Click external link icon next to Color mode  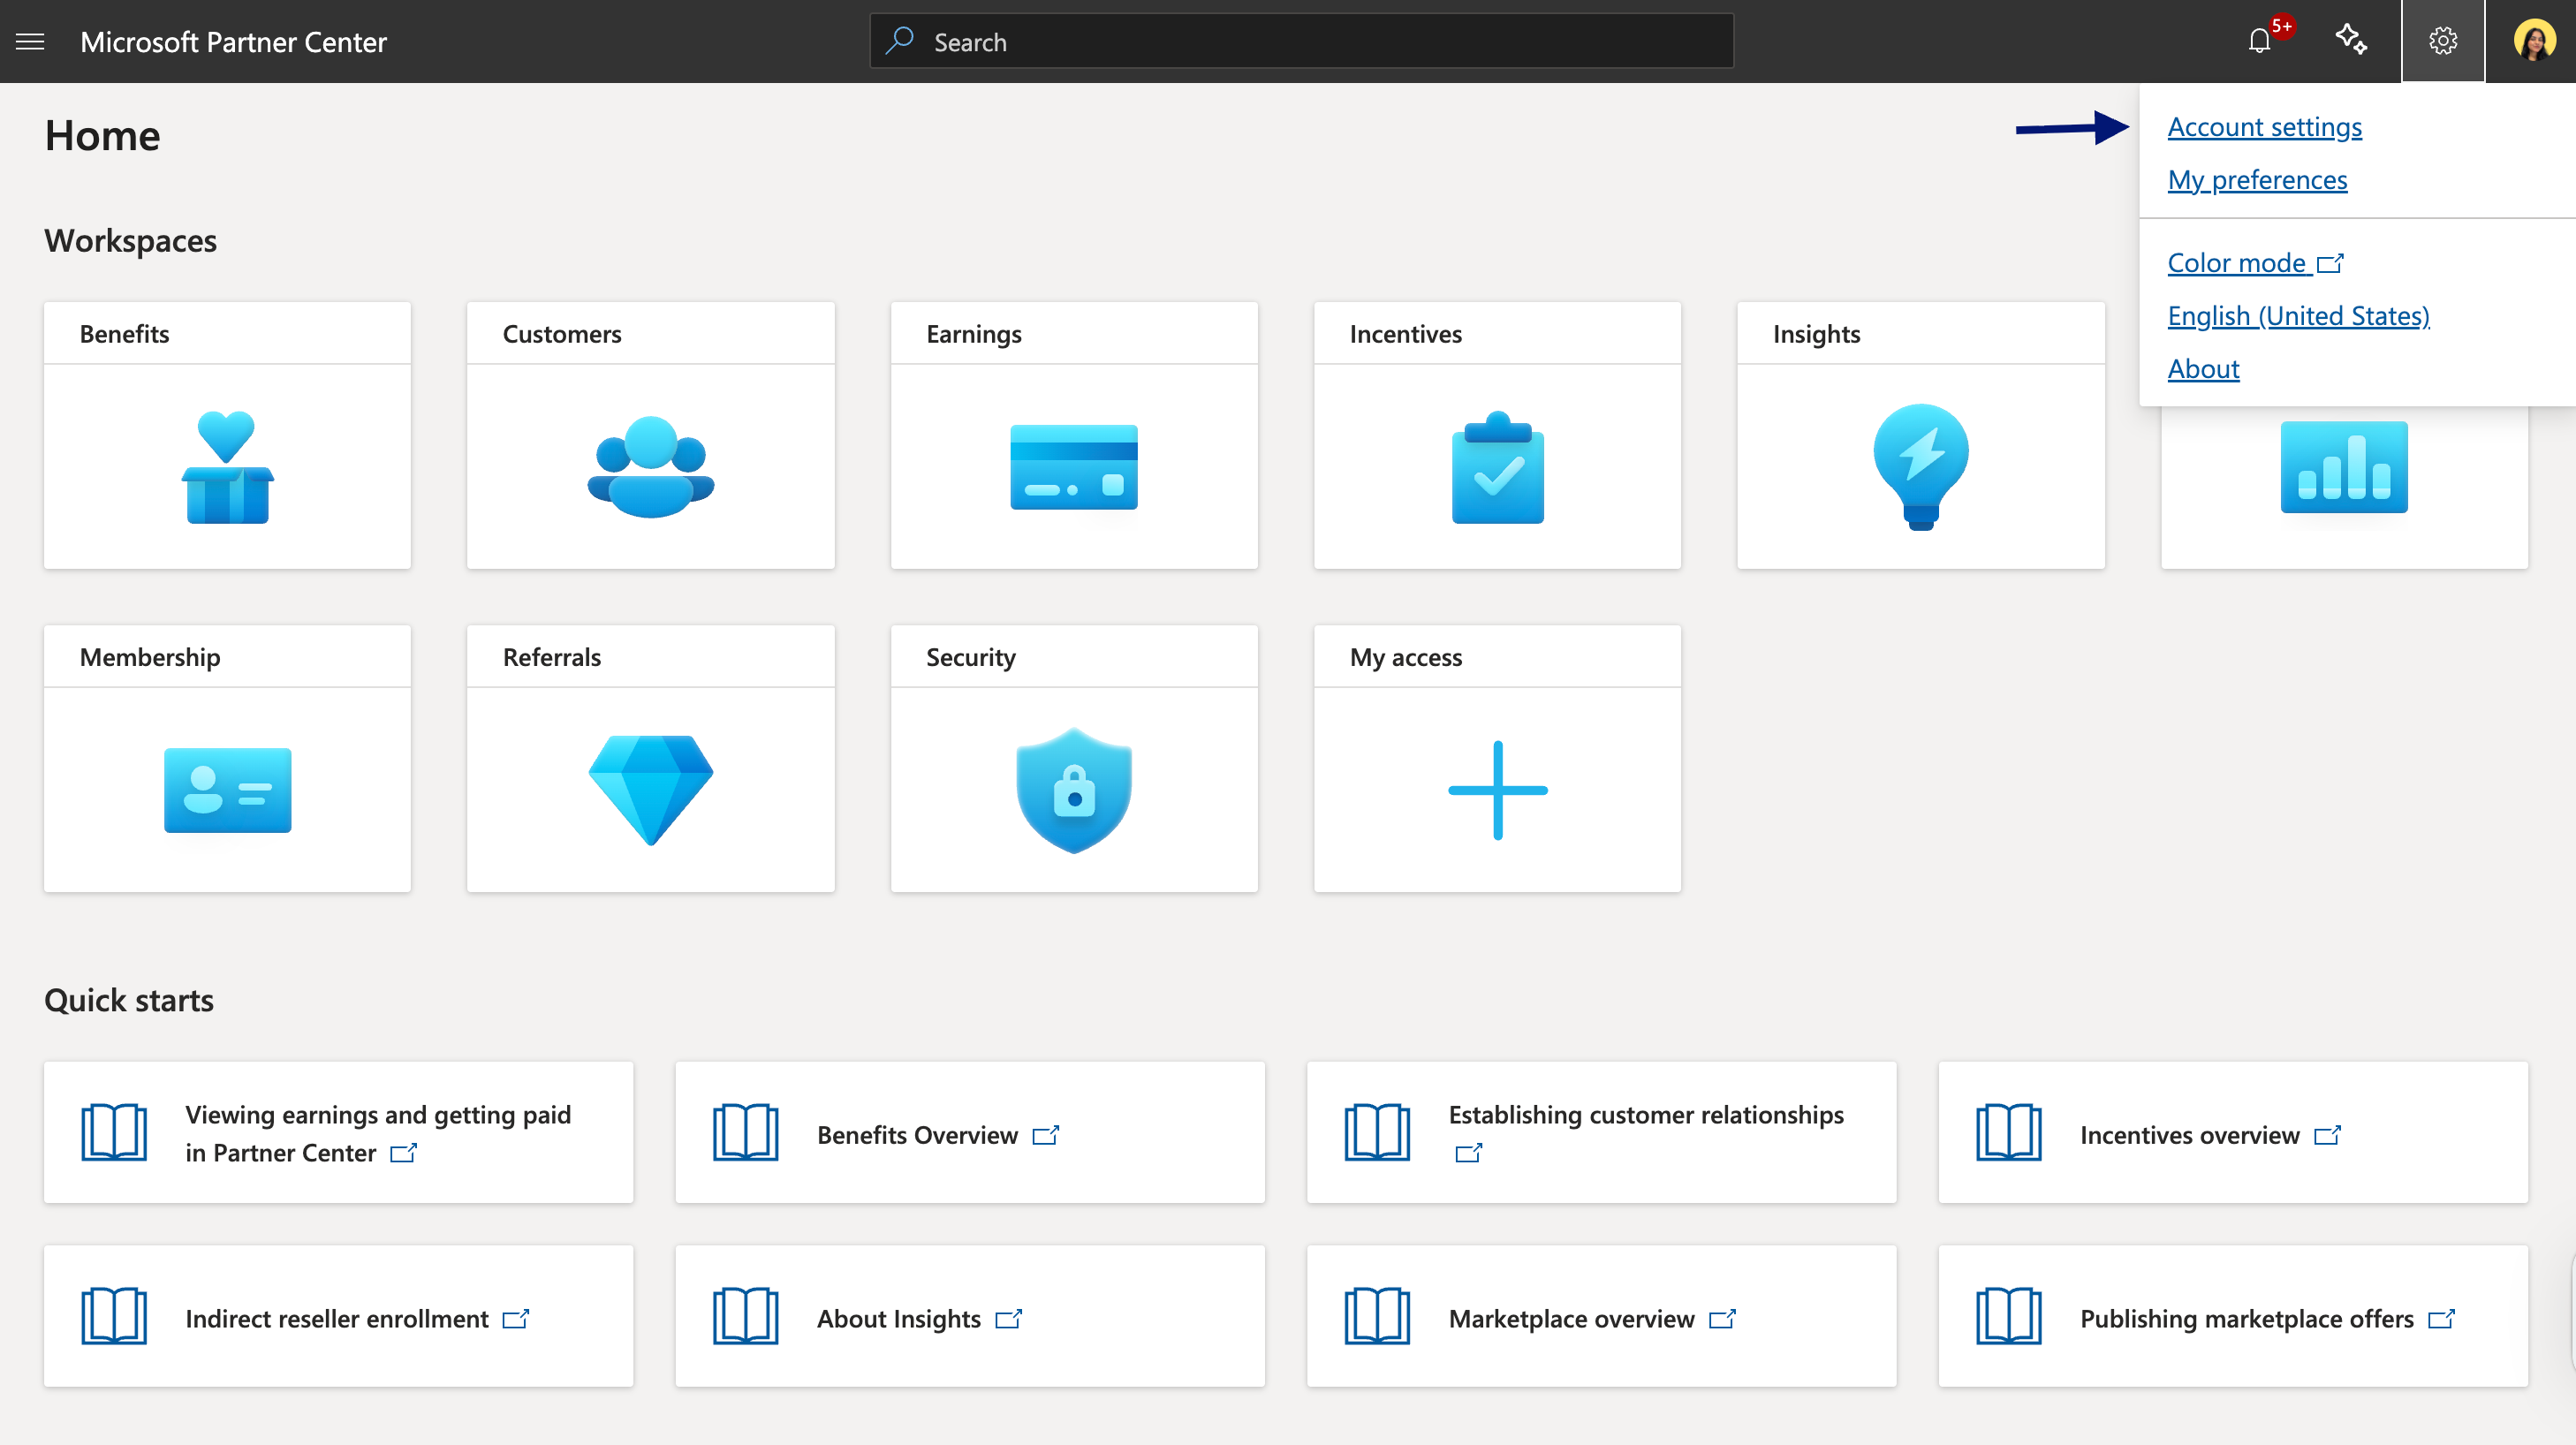(x=2330, y=263)
